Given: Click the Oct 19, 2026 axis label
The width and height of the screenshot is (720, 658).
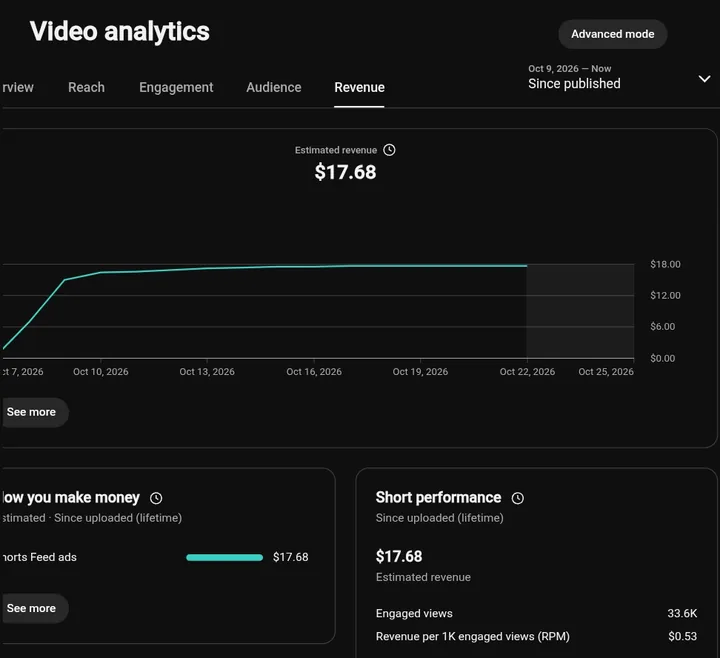Looking at the screenshot, I should [x=420, y=371].
